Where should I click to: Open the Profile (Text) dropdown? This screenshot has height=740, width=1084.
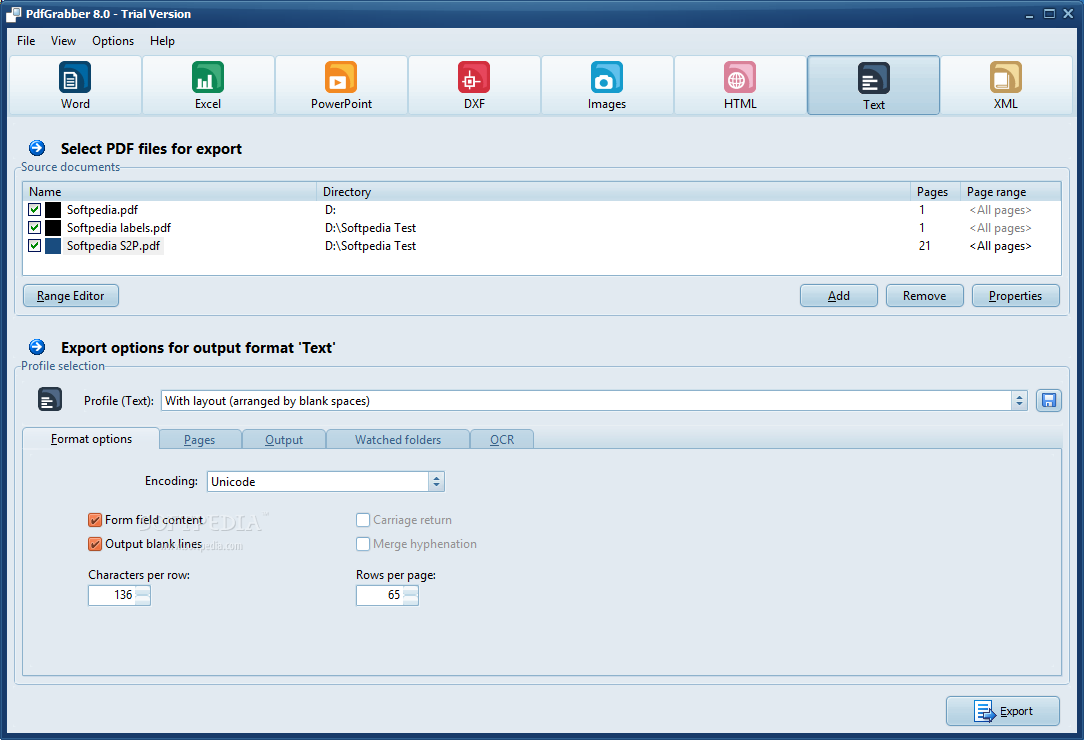point(1019,400)
